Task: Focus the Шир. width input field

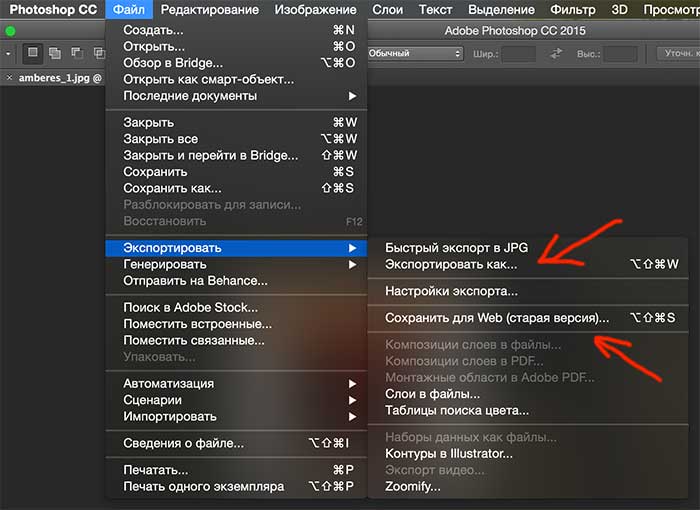Action: [518, 54]
